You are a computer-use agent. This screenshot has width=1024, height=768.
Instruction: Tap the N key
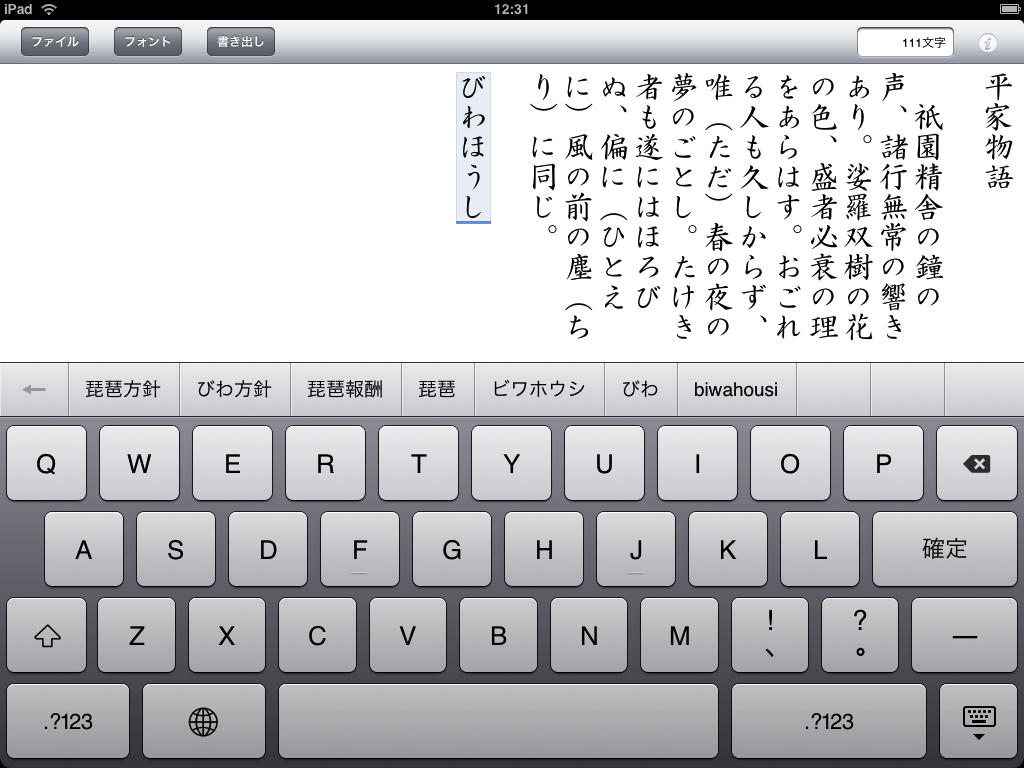coord(589,635)
